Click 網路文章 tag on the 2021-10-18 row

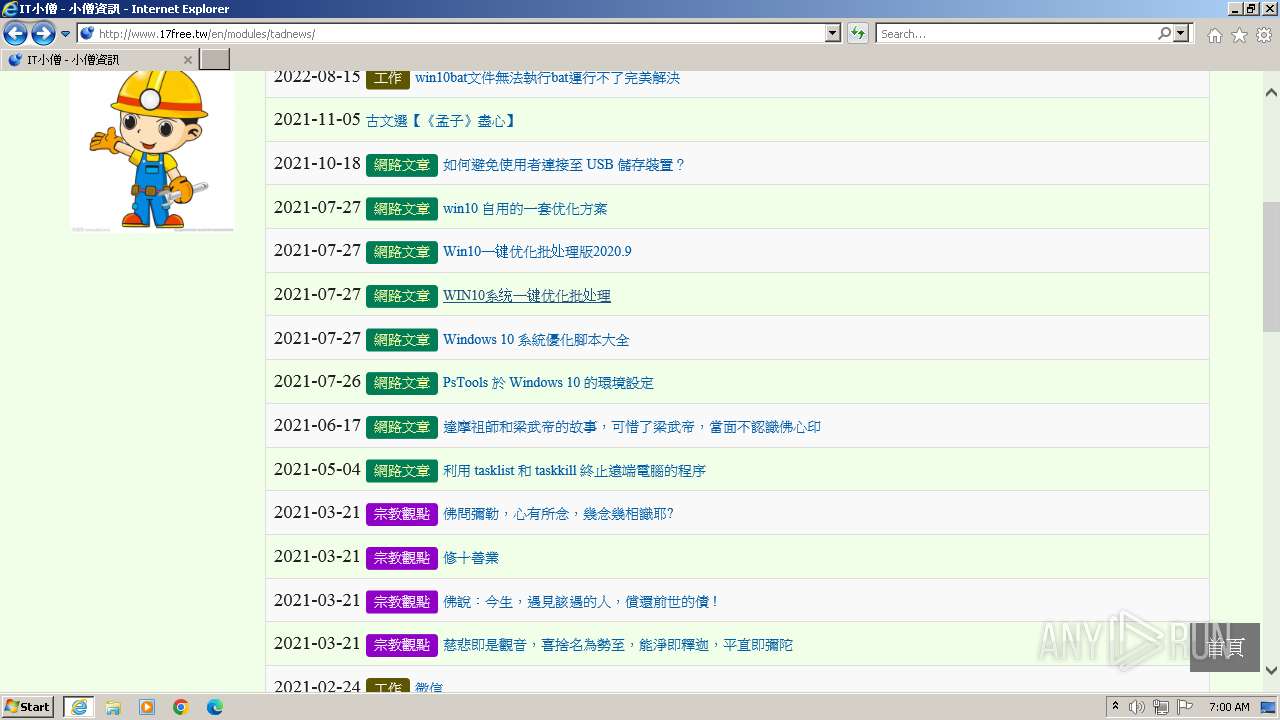point(402,165)
